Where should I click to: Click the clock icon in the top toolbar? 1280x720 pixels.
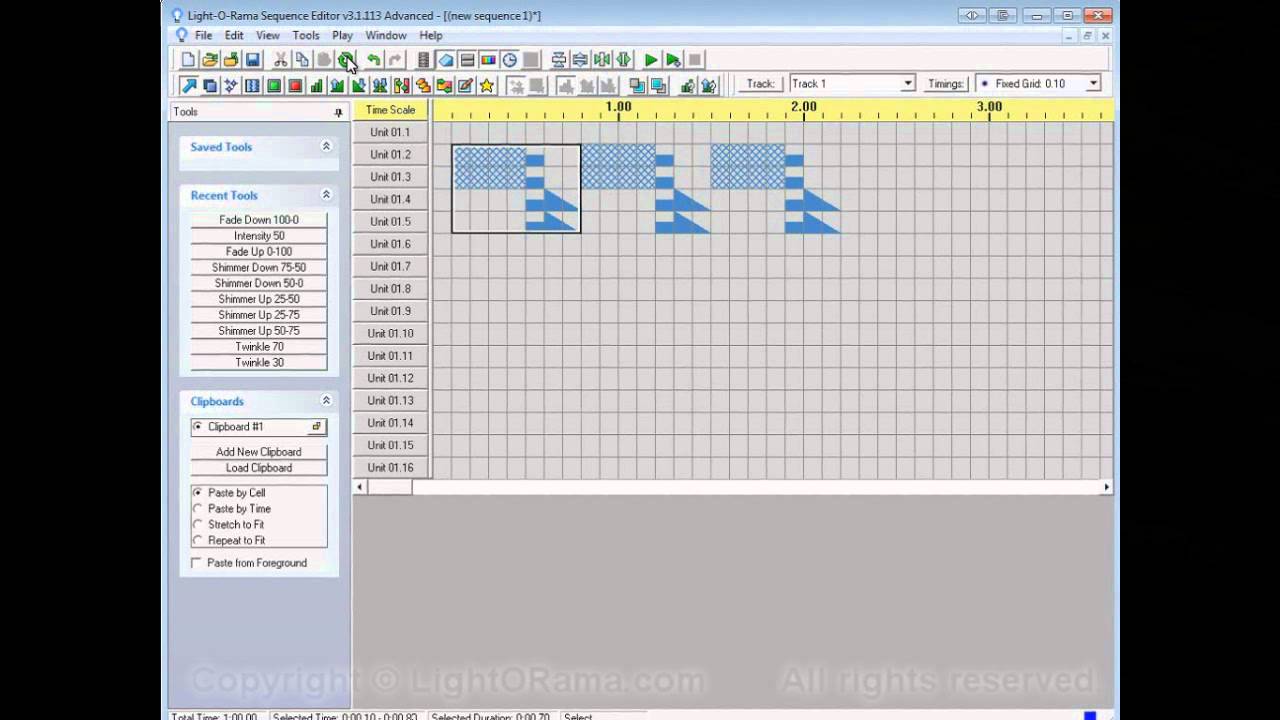click(510, 60)
